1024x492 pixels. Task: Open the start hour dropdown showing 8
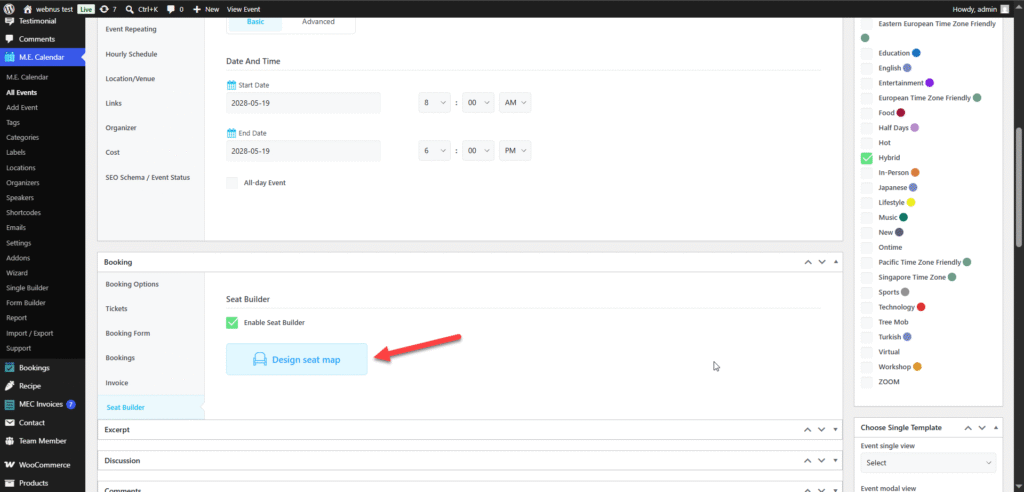coord(435,103)
